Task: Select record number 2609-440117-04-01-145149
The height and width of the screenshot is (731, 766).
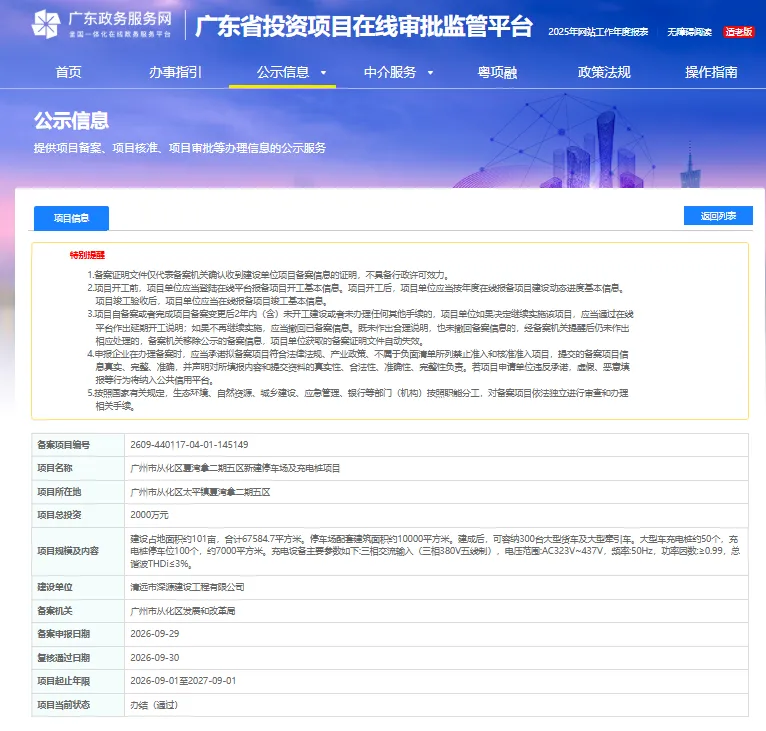Action: pos(189,445)
